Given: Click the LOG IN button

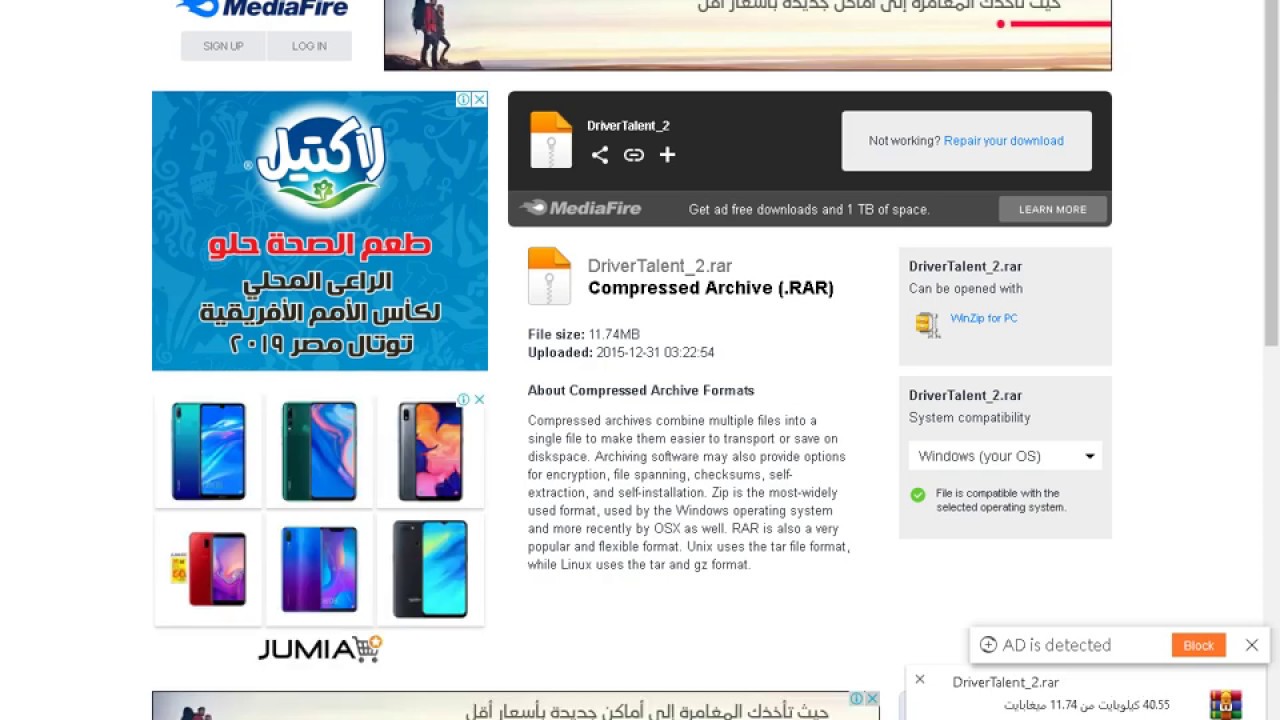Looking at the screenshot, I should [309, 46].
